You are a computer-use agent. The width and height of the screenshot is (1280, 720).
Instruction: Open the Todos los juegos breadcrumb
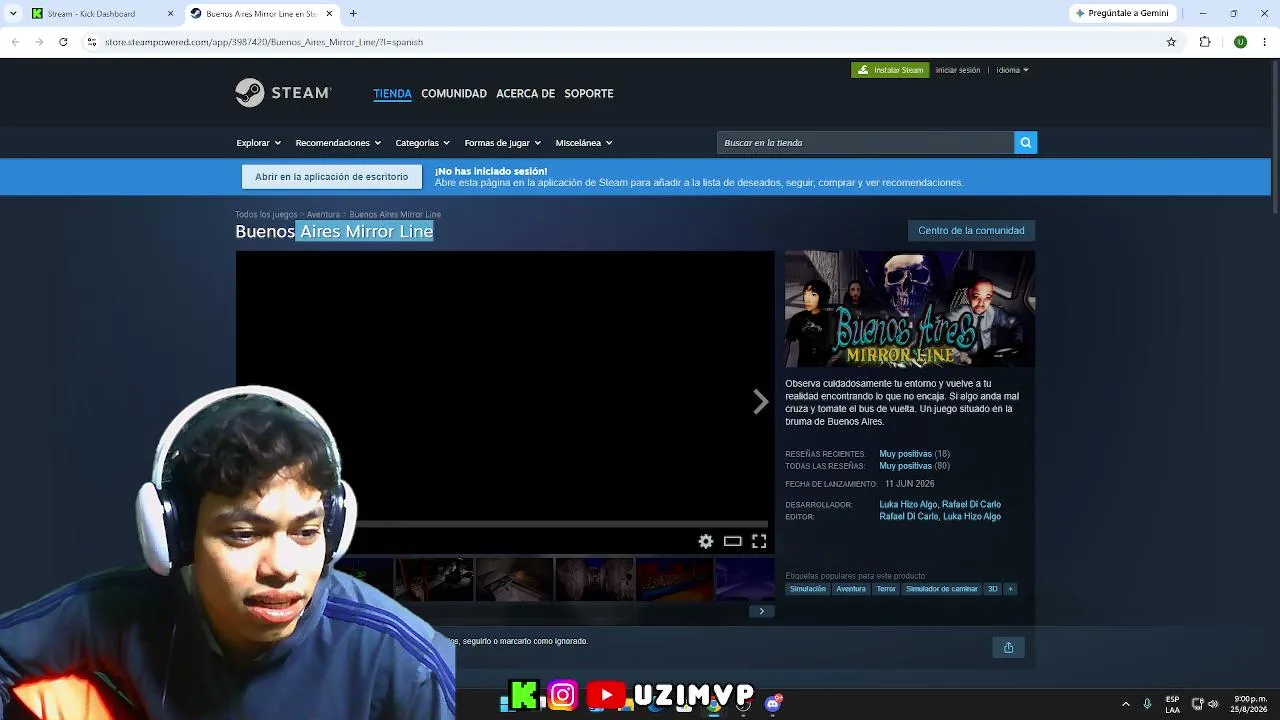tap(266, 214)
